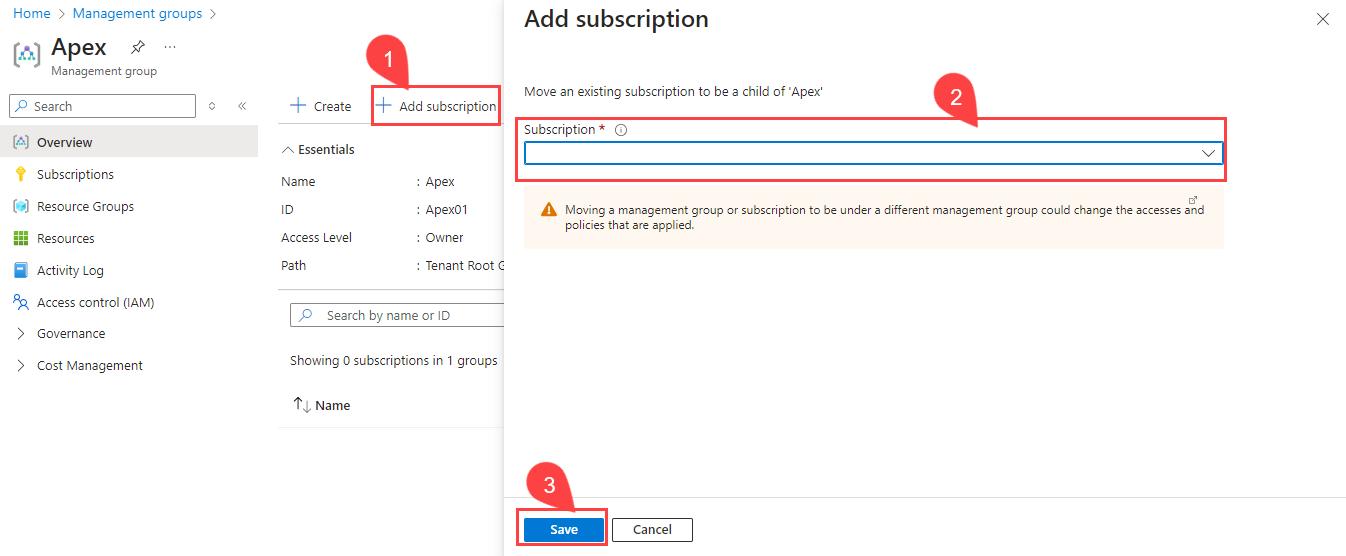The height and width of the screenshot is (556, 1346).
Task: Open the ellipsis more options beside Apex
Action: tap(170, 47)
